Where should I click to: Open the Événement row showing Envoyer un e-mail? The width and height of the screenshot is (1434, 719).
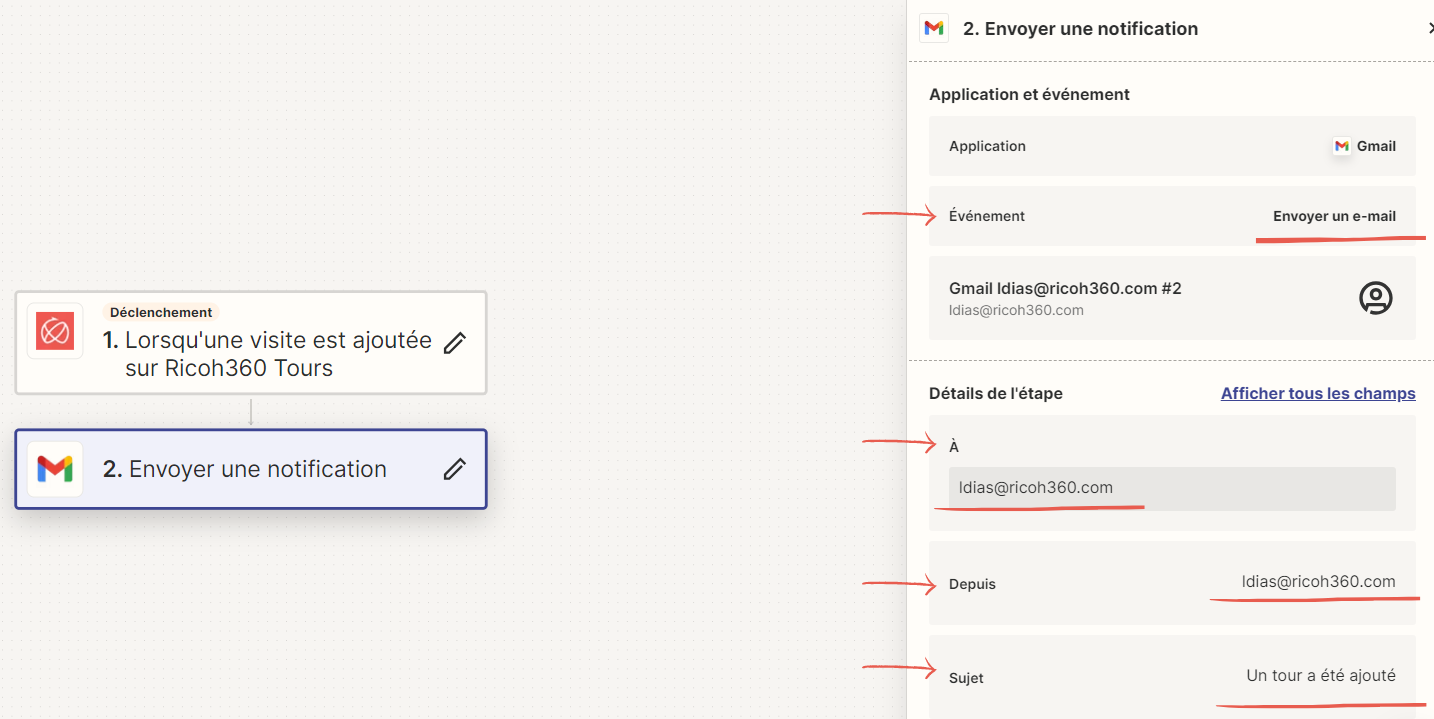pos(1172,216)
